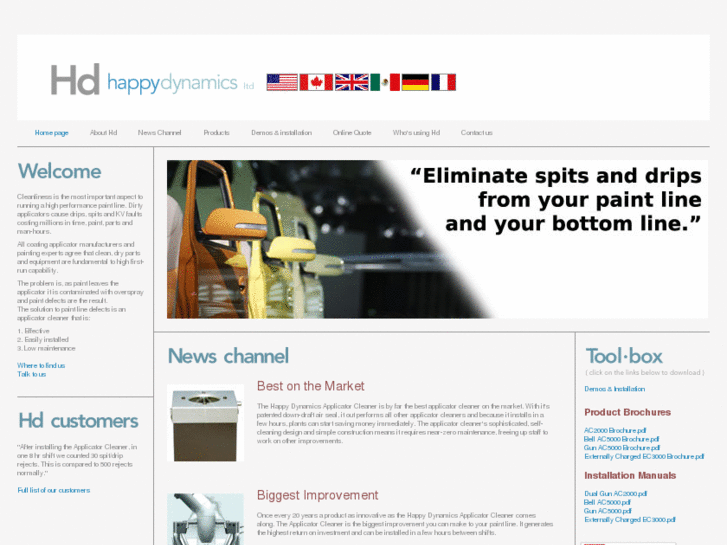Select the Germany flag
This screenshot has width=727, height=545.
coord(415,82)
